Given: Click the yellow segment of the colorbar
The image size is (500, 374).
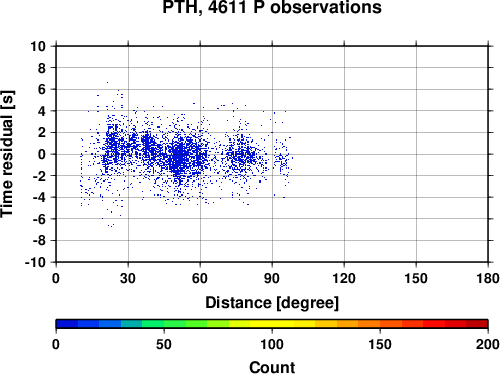Looking at the screenshot, I should pos(272,324).
